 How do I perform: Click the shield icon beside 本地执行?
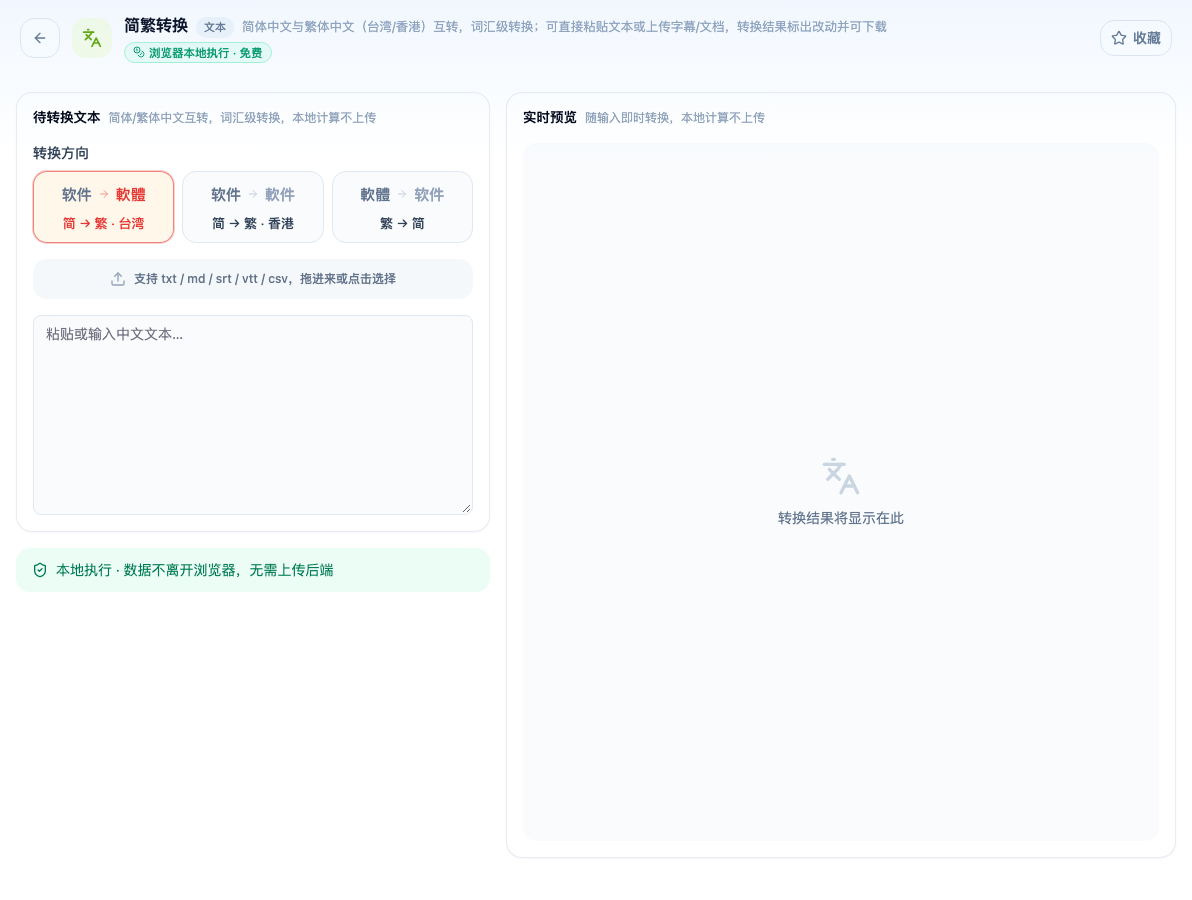click(40, 570)
